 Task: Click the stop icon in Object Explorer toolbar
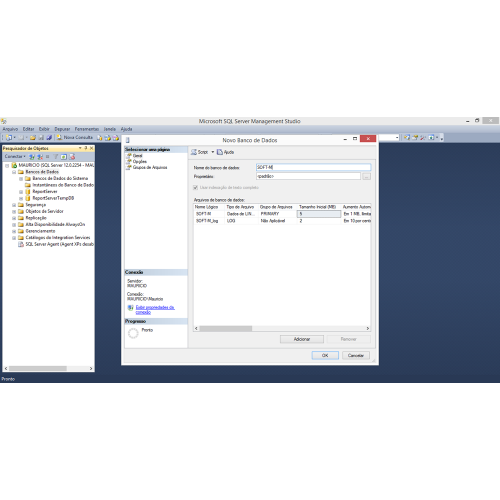(48, 156)
